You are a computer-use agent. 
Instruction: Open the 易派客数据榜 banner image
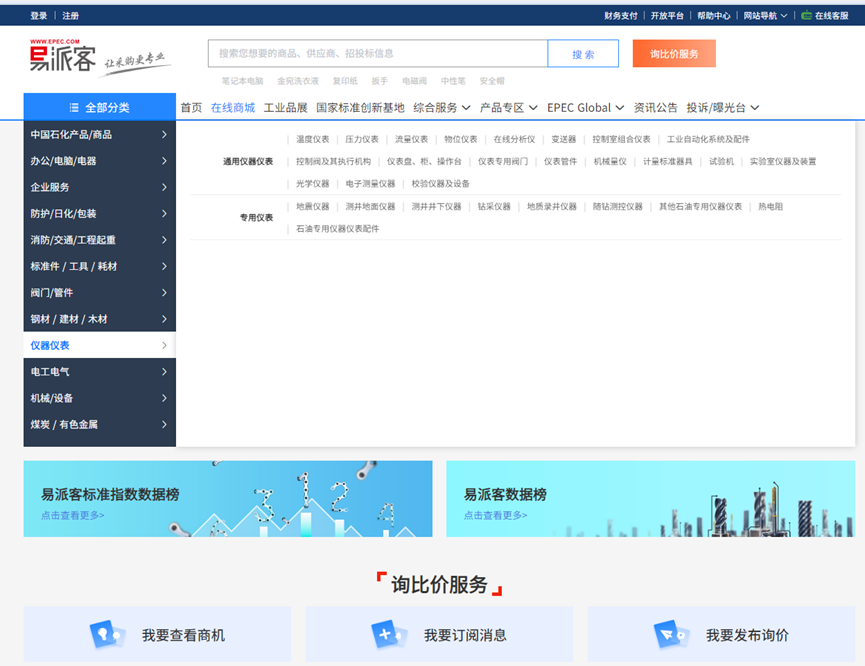point(650,498)
